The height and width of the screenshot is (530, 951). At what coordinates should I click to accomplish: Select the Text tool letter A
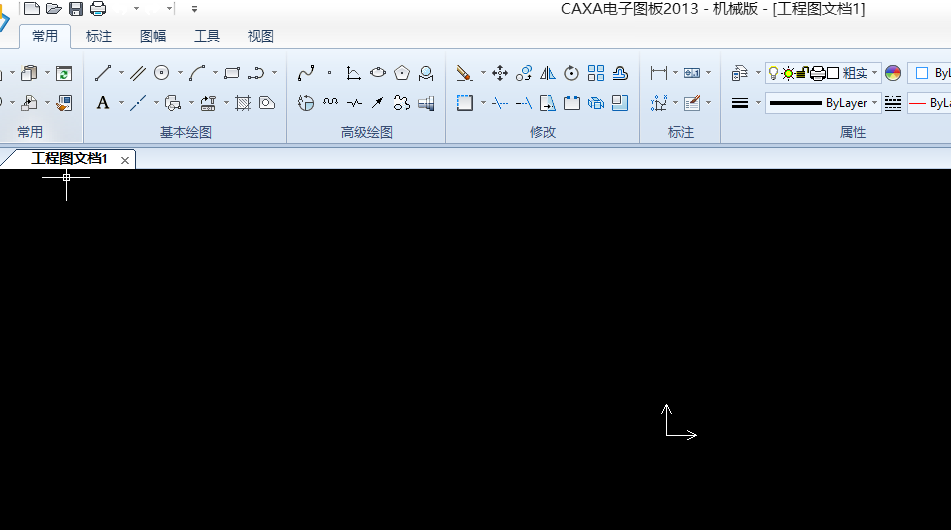pyautogui.click(x=102, y=103)
